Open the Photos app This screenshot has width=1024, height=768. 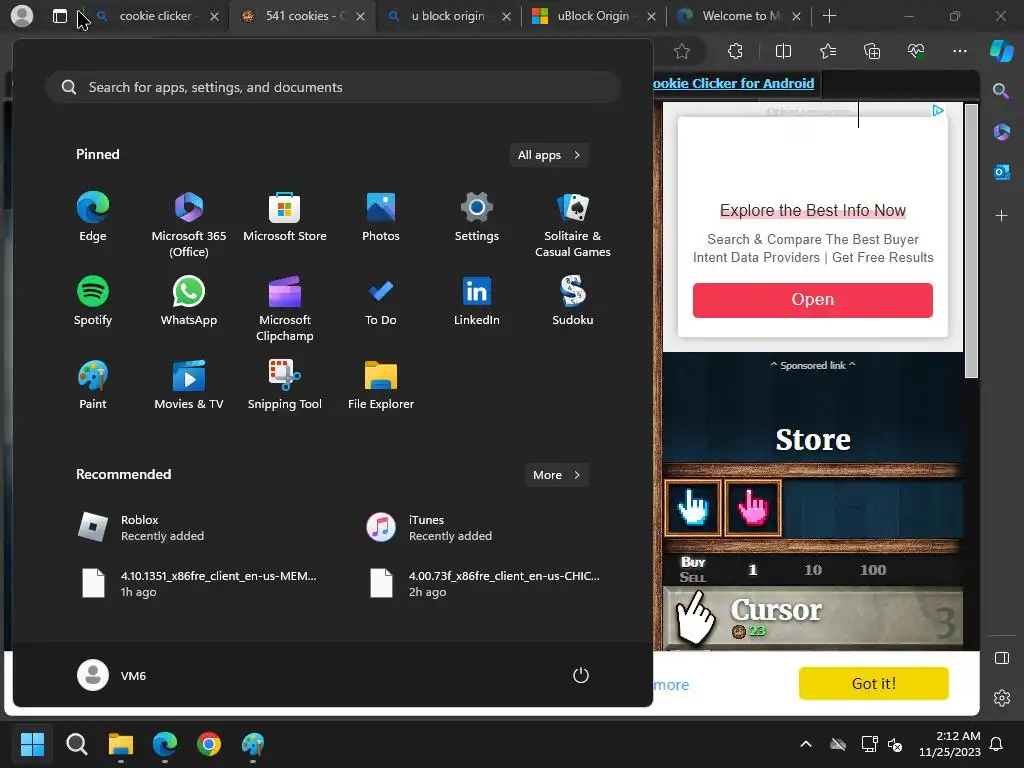[x=381, y=217]
